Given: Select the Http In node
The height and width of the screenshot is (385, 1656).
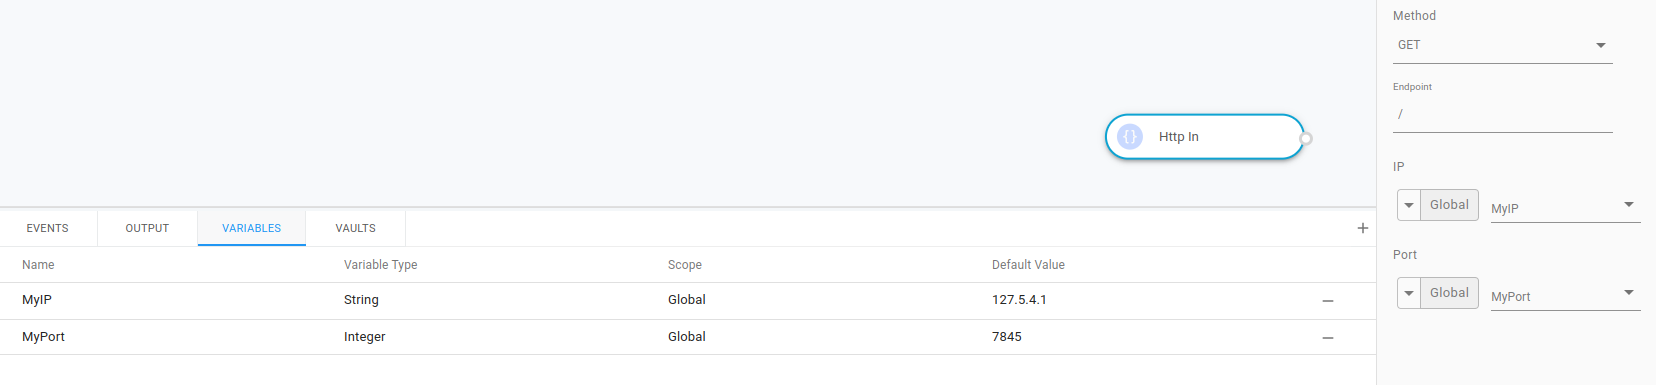Looking at the screenshot, I should (x=1204, y=137).
